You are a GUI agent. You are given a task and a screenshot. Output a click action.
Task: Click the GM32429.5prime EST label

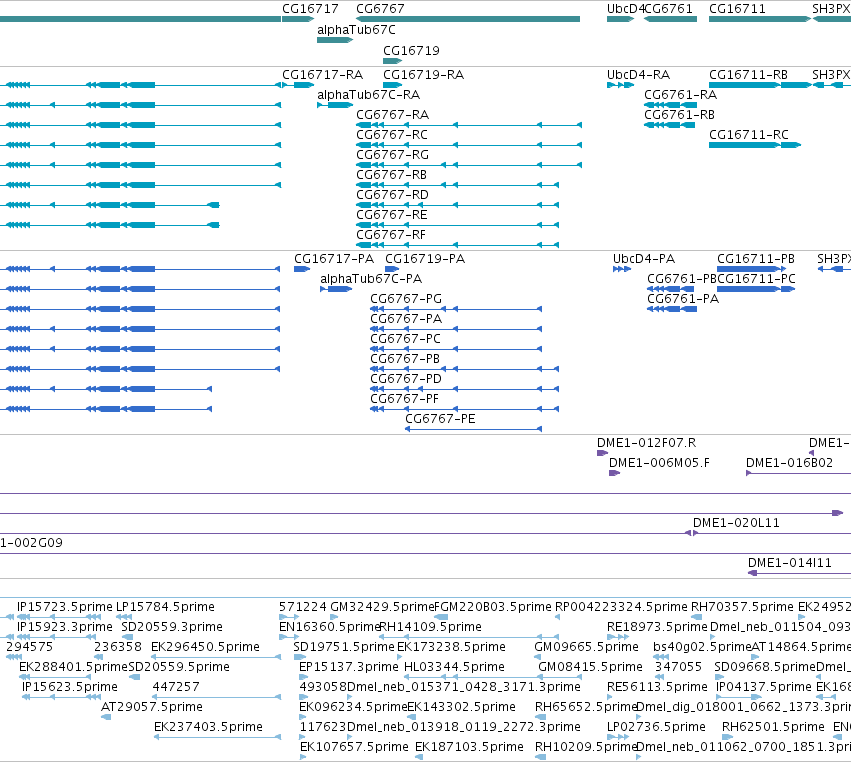tap(382, 606)
